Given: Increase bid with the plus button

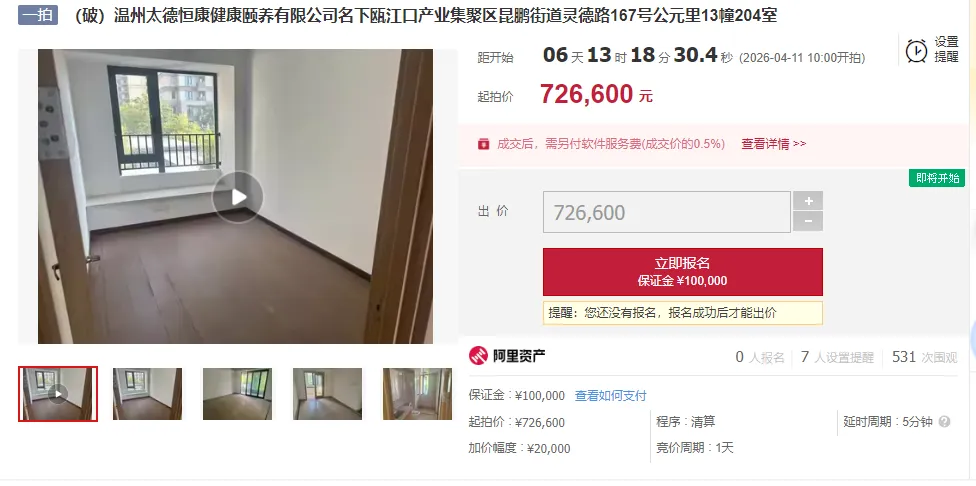Looking at the screenshot, I should (x=808, y=201).
